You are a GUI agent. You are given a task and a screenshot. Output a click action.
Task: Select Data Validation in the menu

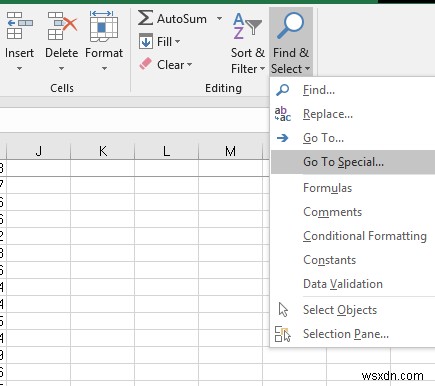(x=353, y=284)
